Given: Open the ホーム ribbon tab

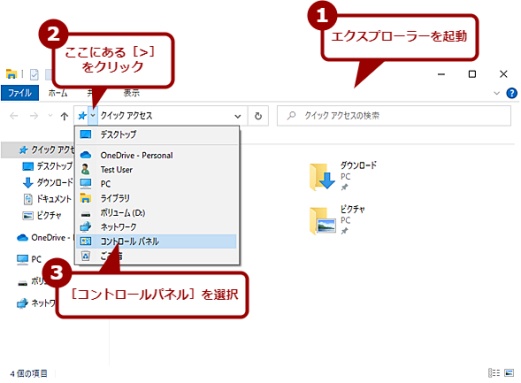Looking at the screenshot, I should tap(58, 93).
